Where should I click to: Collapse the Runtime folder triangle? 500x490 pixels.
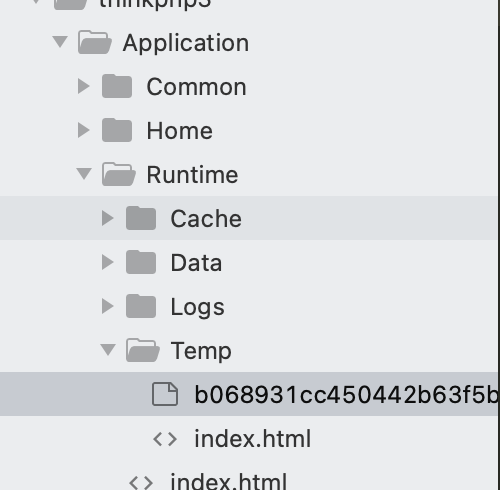point(84,174)
